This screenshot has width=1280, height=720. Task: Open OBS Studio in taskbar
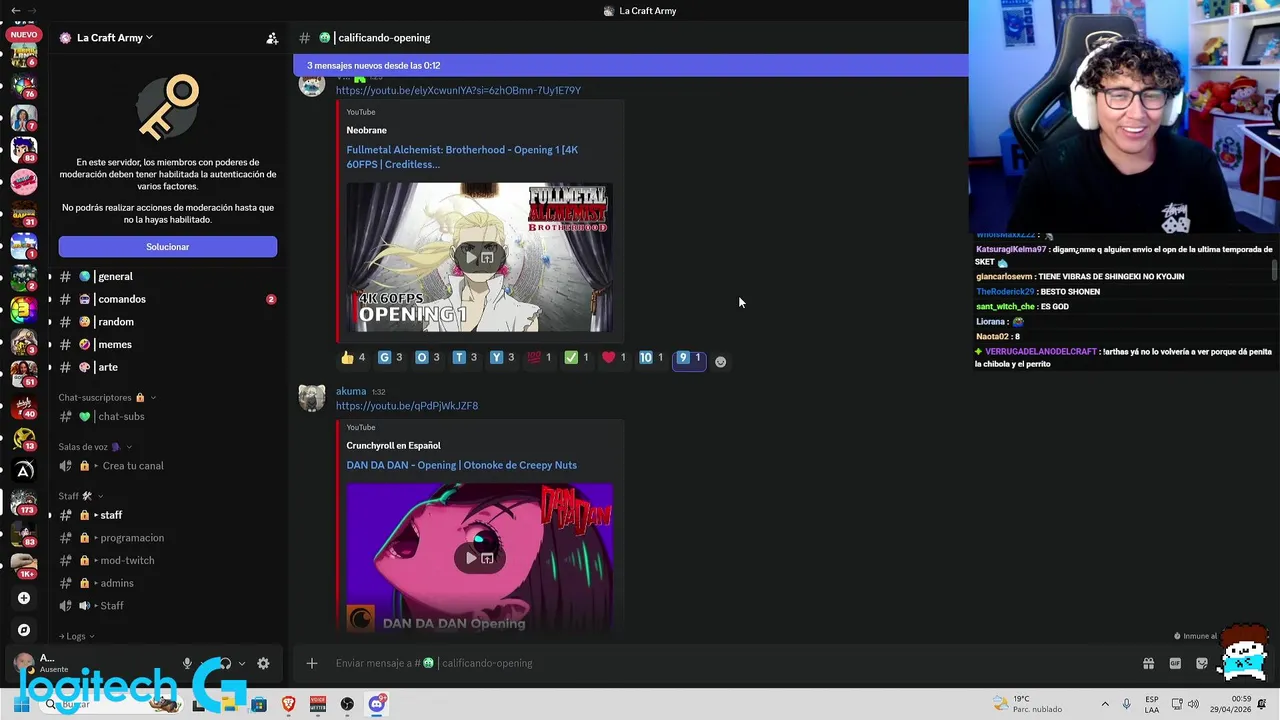pyautogui.click(x=347, y=705)
